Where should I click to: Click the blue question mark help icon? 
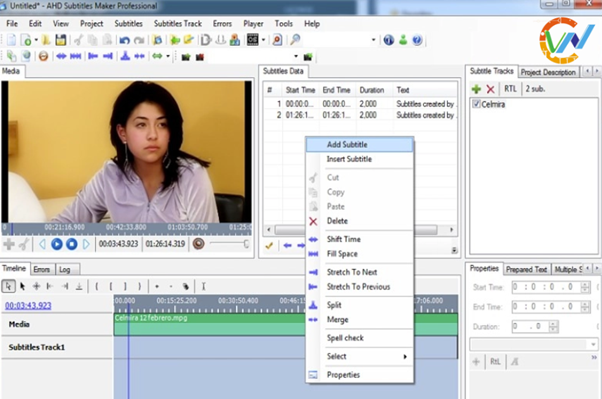click(x=417, y=40)
